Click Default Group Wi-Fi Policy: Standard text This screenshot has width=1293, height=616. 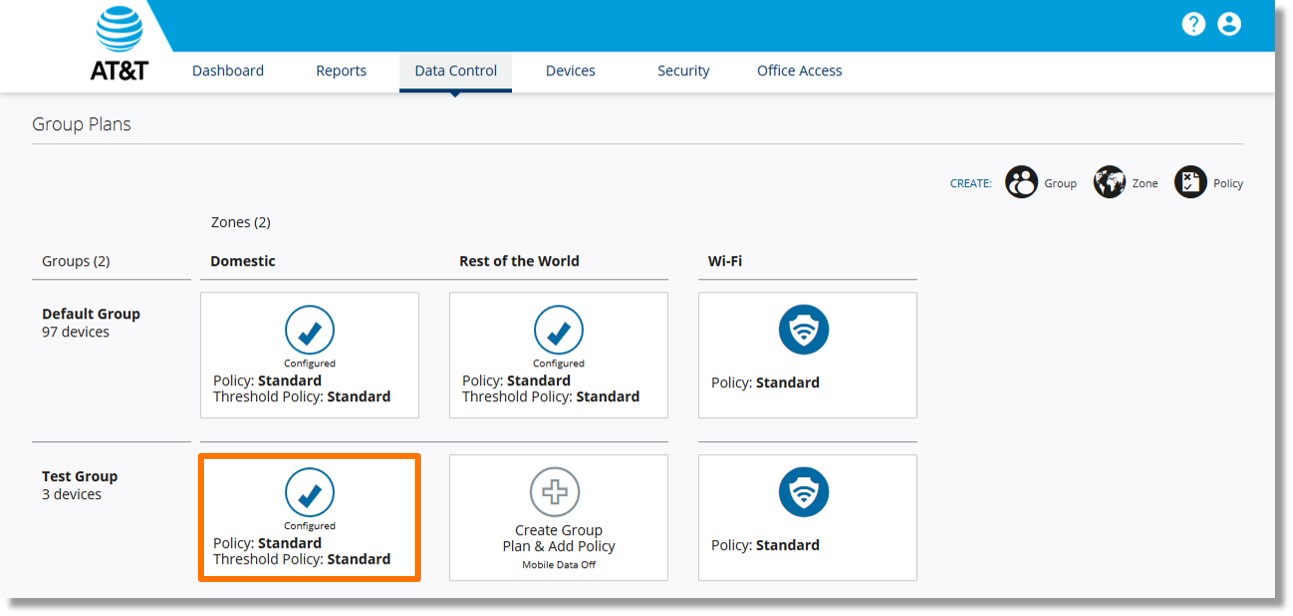pyautogui.click(x=765, y=383)
